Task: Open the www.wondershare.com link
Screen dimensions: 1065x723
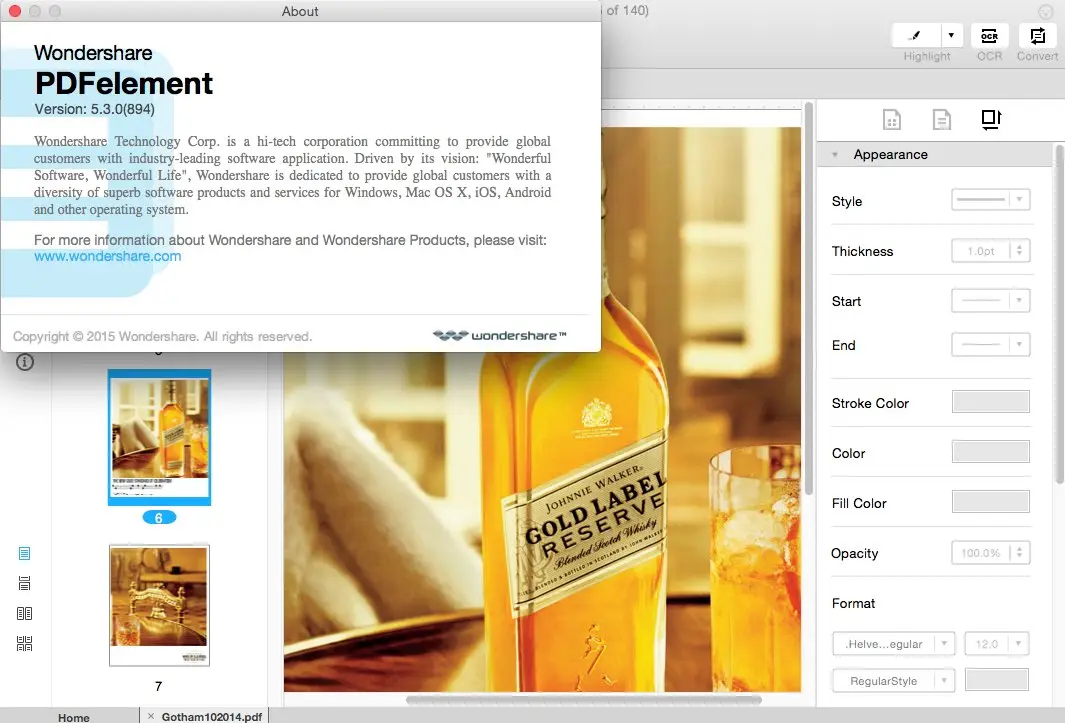Action: point(107,256)
